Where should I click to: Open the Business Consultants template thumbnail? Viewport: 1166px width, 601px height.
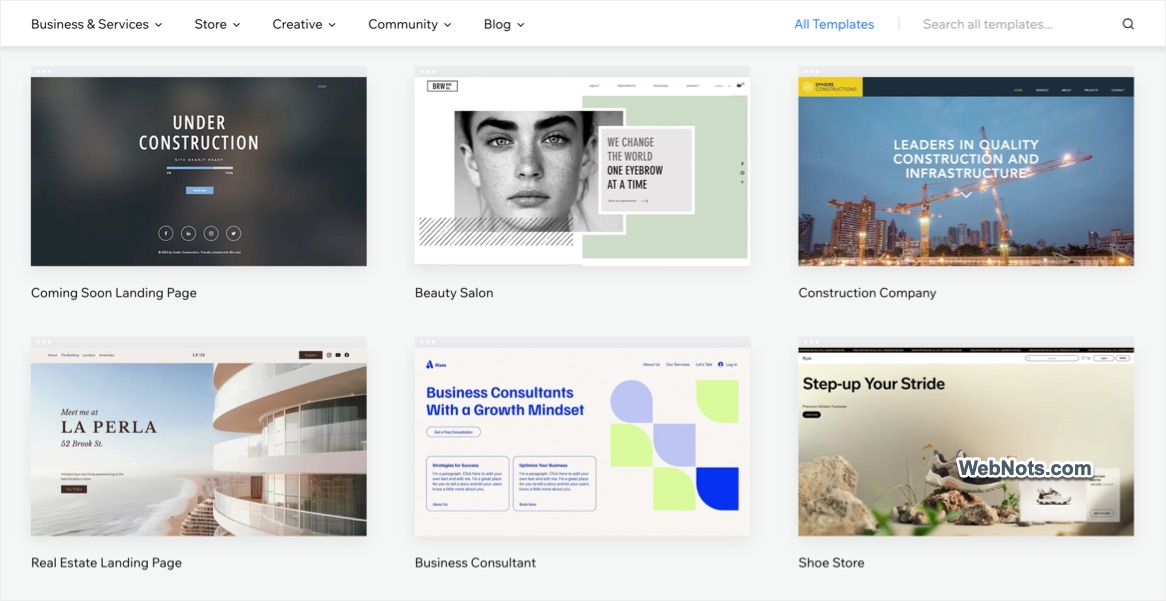(582, 441)
